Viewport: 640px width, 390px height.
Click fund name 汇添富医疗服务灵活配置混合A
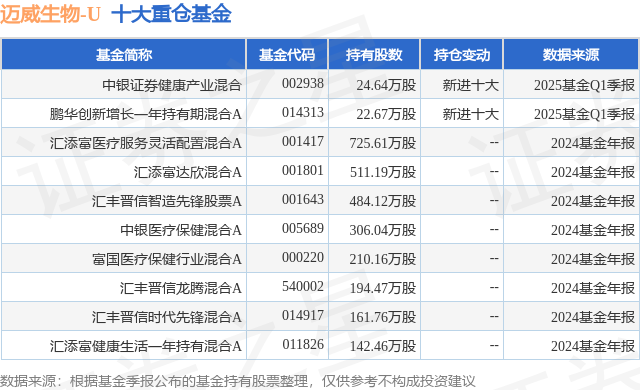click(x=146, y=143)
